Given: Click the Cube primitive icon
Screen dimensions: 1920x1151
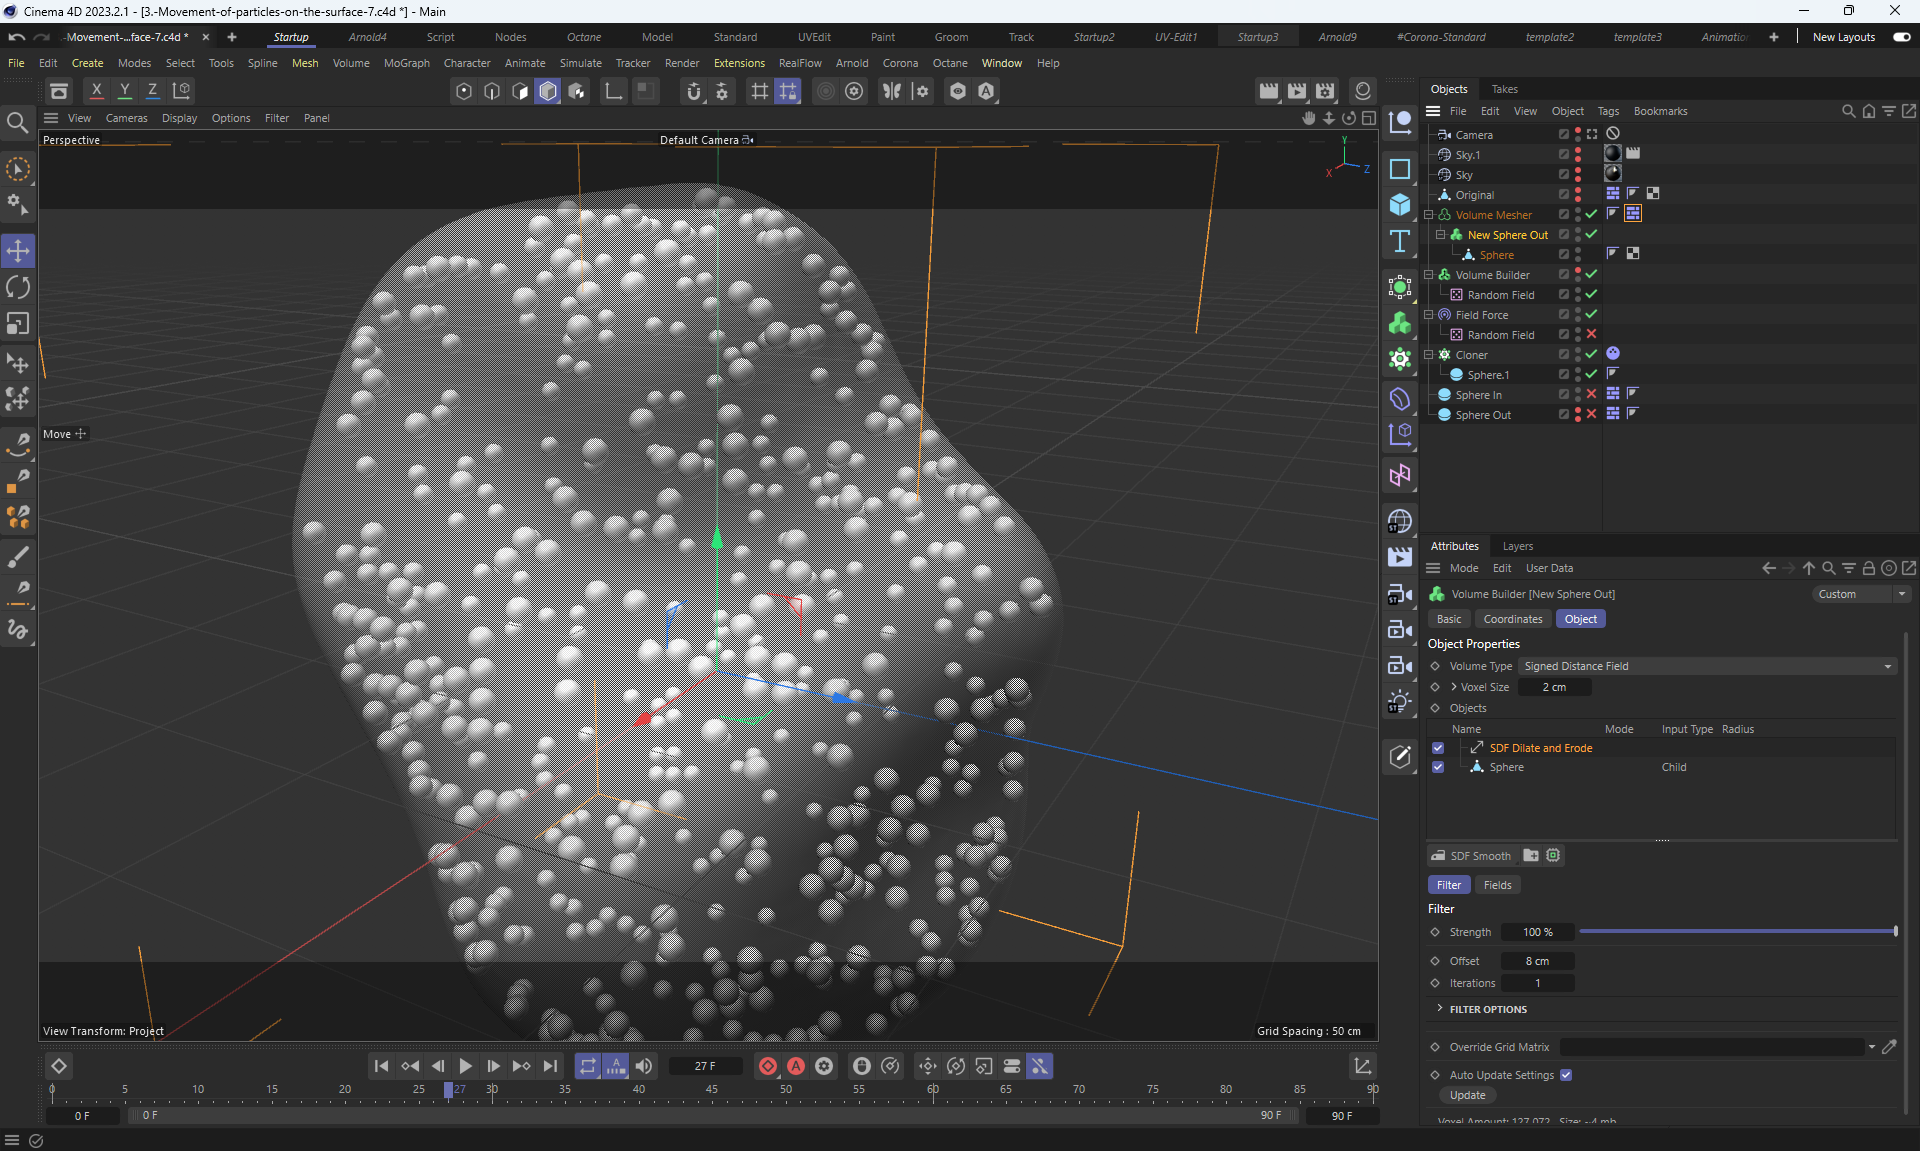Looking at the screenshot, I should (1400, 205).
